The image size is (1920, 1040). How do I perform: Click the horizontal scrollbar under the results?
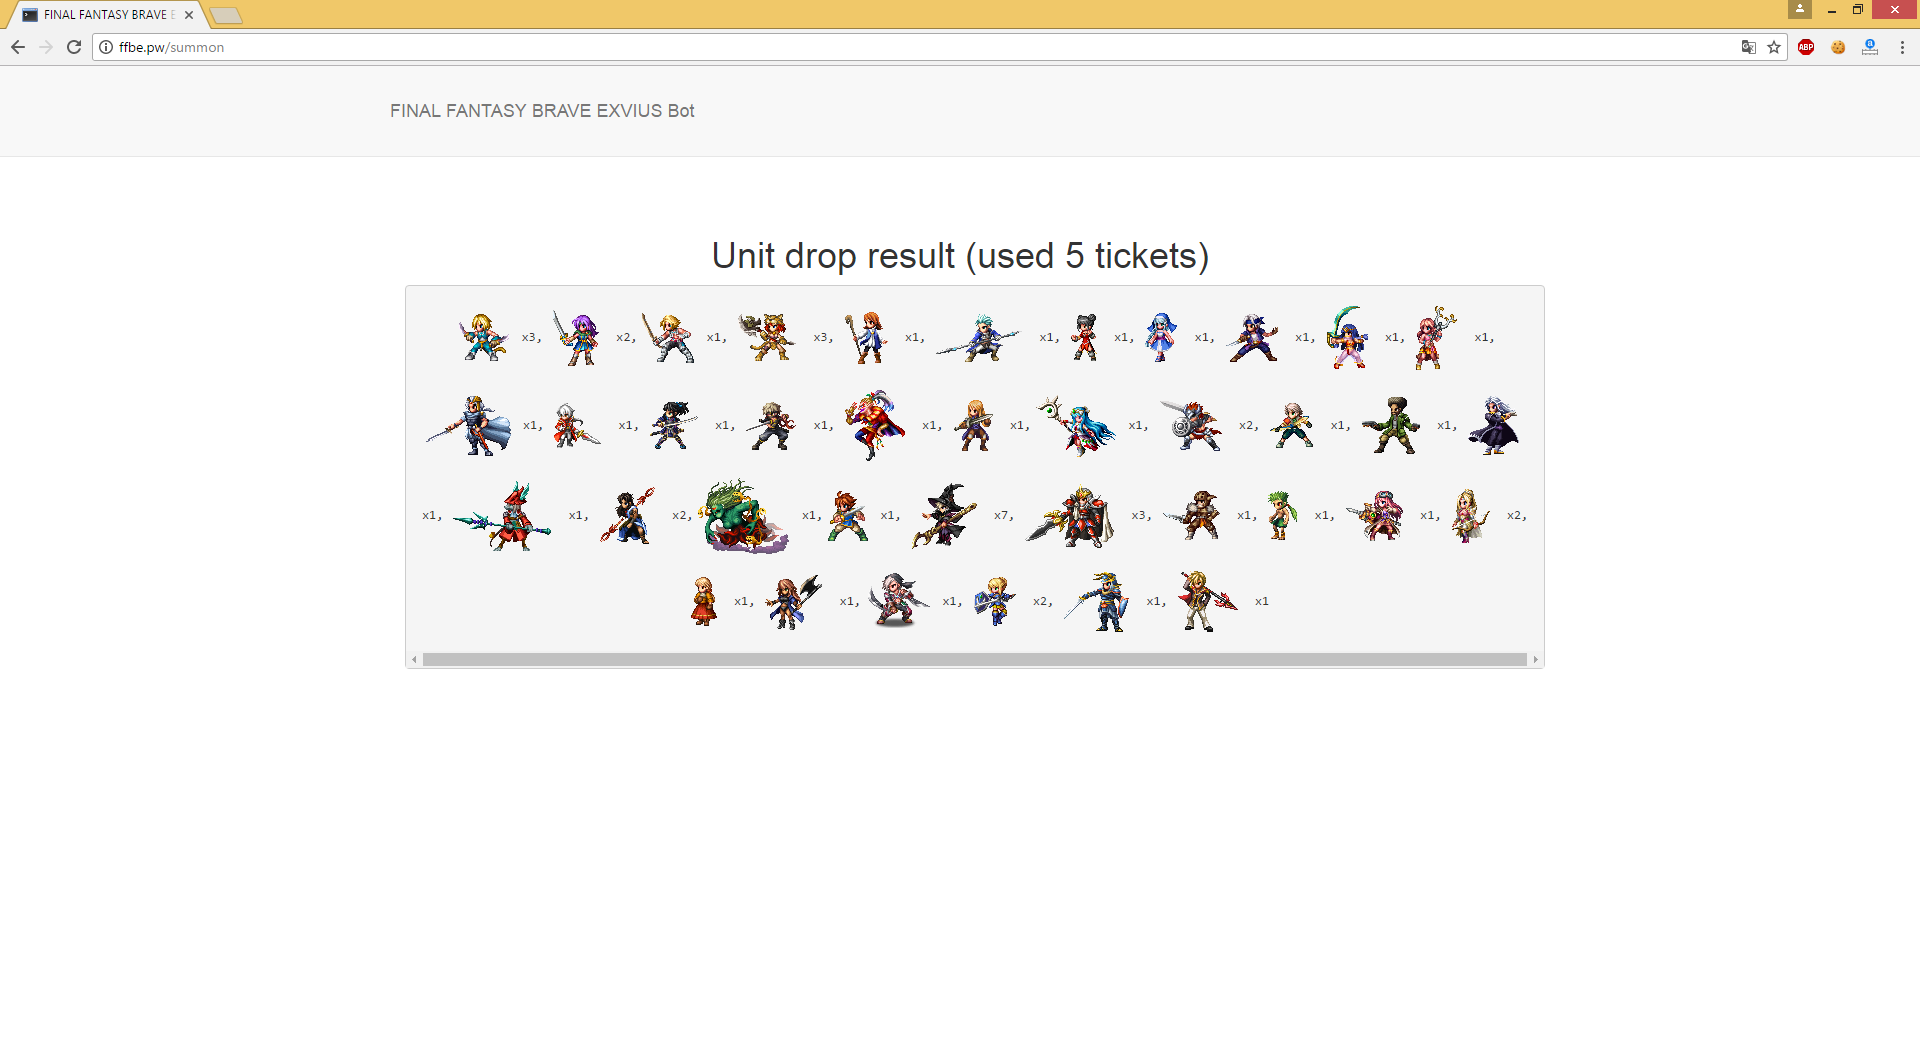pyautogui.click(x=974, y=659)
